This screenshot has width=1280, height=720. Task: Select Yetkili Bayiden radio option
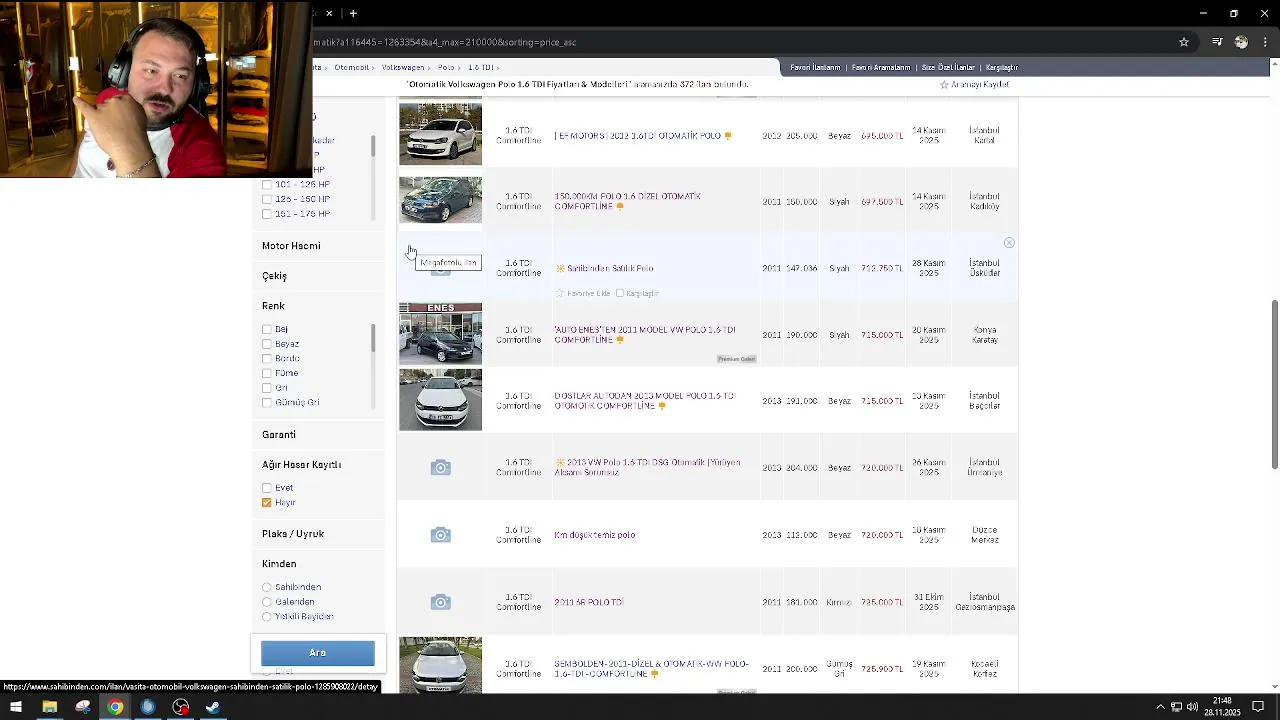coord(267,617)
